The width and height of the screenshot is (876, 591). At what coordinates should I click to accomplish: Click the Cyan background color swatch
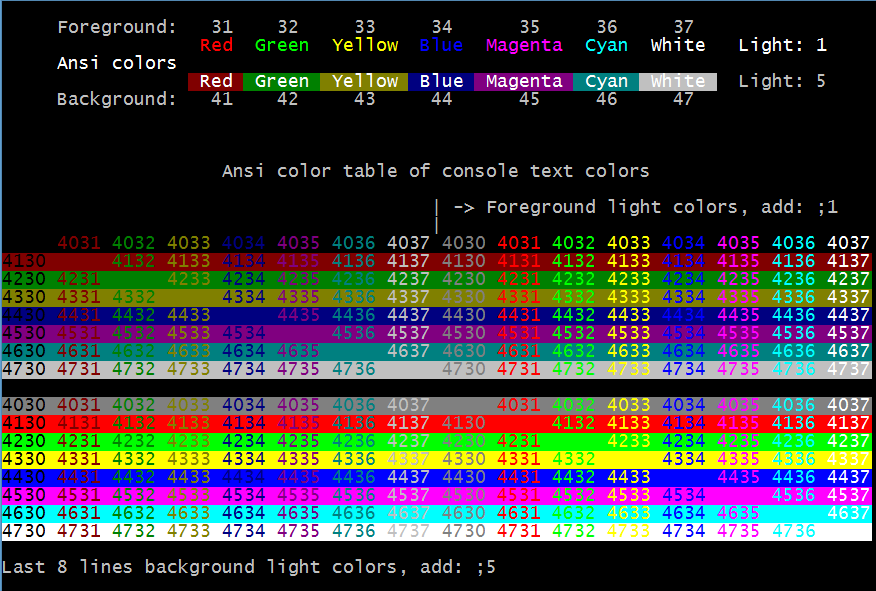[606, 82]
